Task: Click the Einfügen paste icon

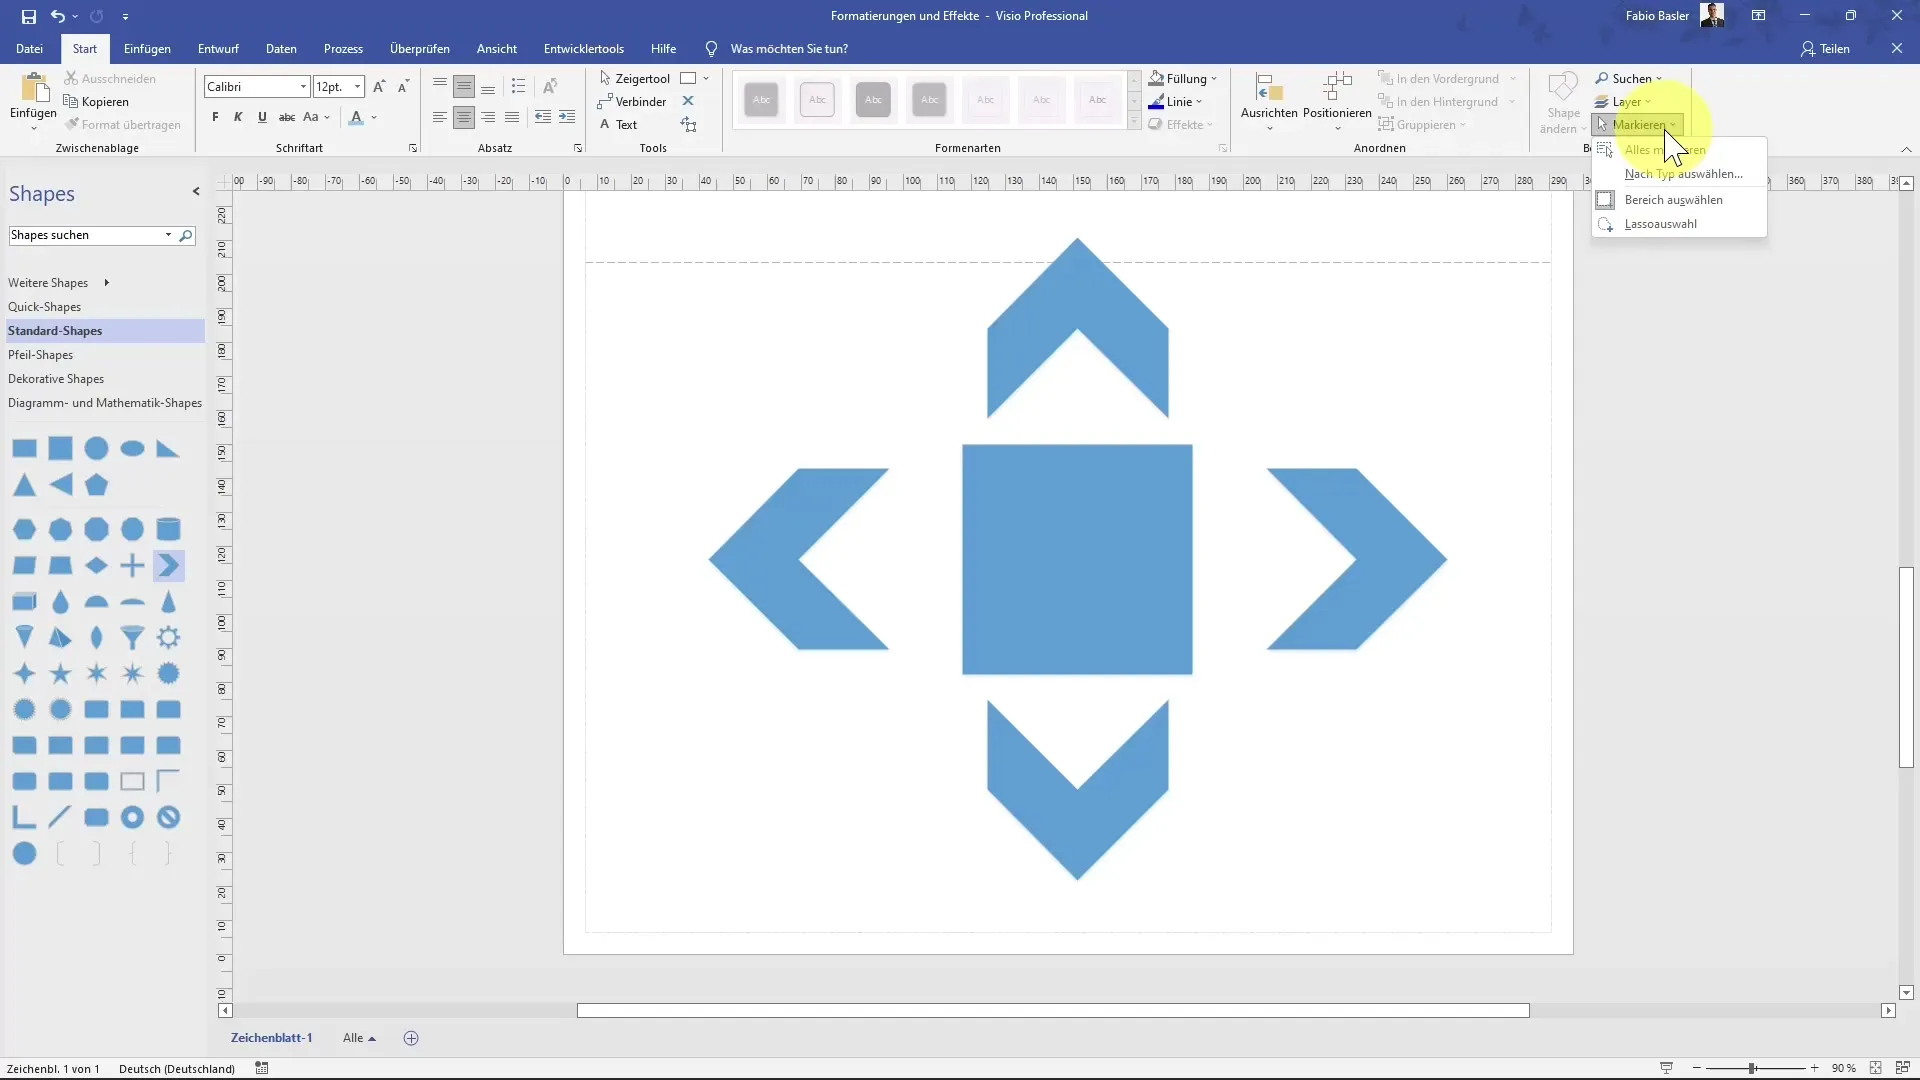Action: coord(34,90)
